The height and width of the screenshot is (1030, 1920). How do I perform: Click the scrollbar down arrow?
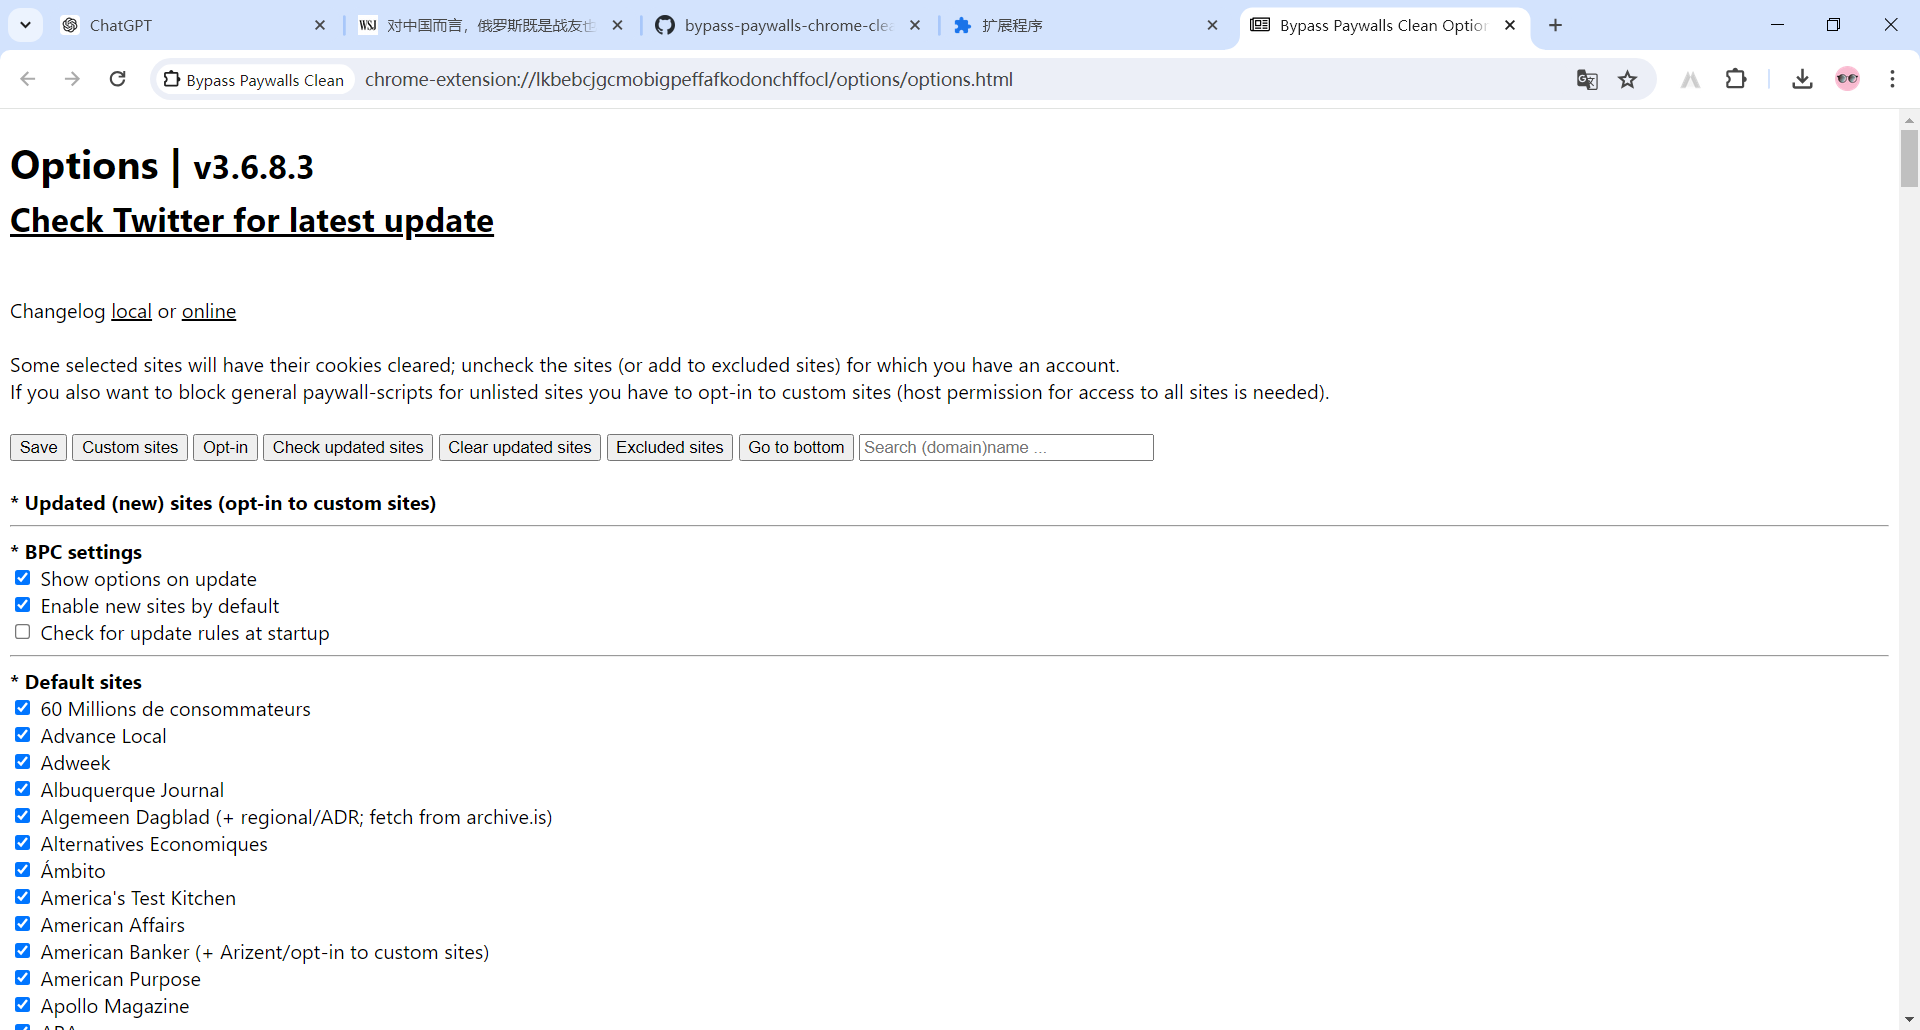click(x=1909, y=1020)
